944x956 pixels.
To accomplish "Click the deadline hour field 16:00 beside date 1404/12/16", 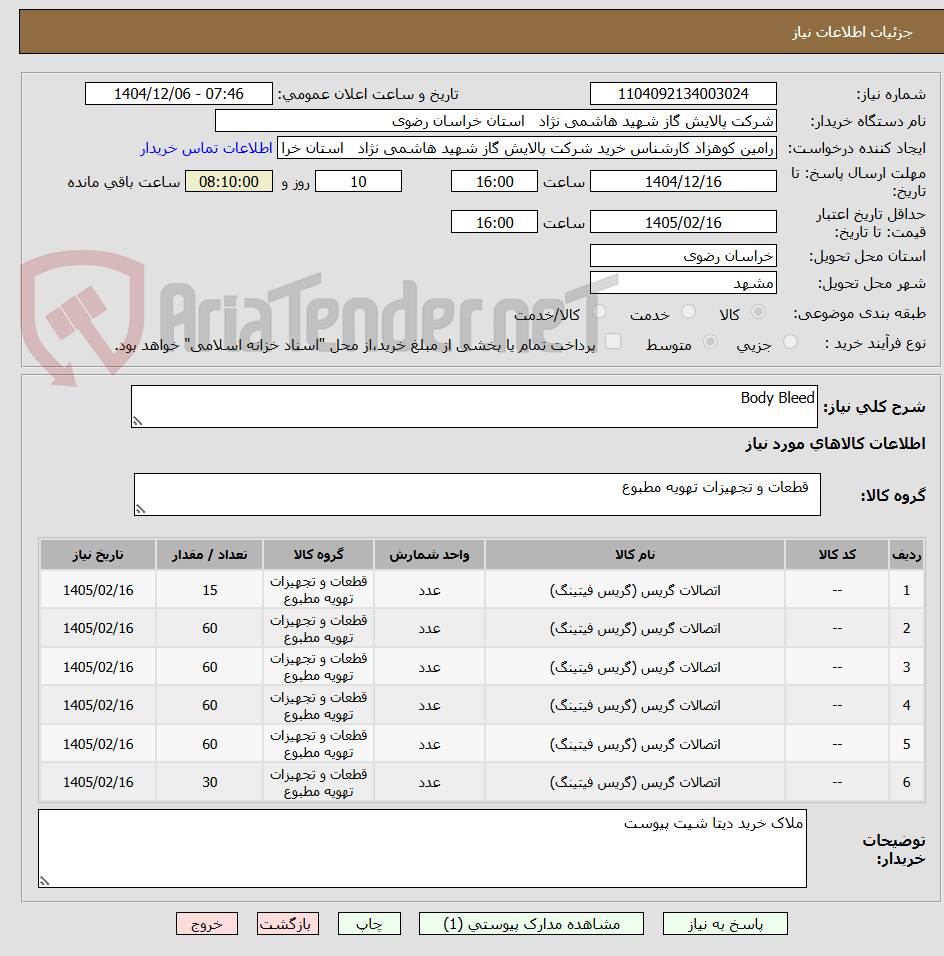I will pos(495,182).
